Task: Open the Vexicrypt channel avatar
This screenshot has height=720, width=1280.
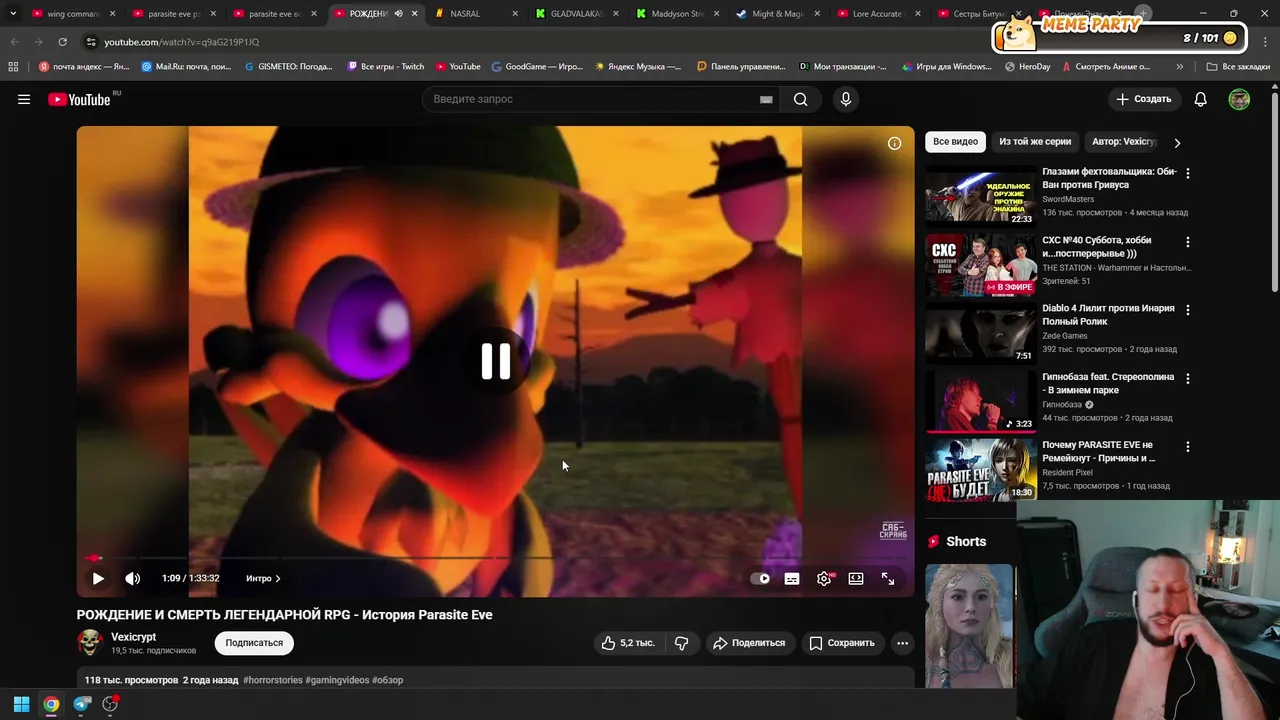Action: tap(90, 642)
